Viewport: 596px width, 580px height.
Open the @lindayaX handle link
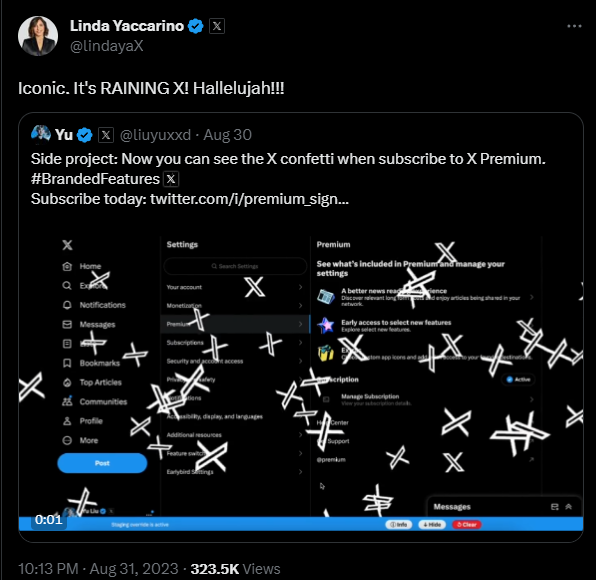coord(107,46)
